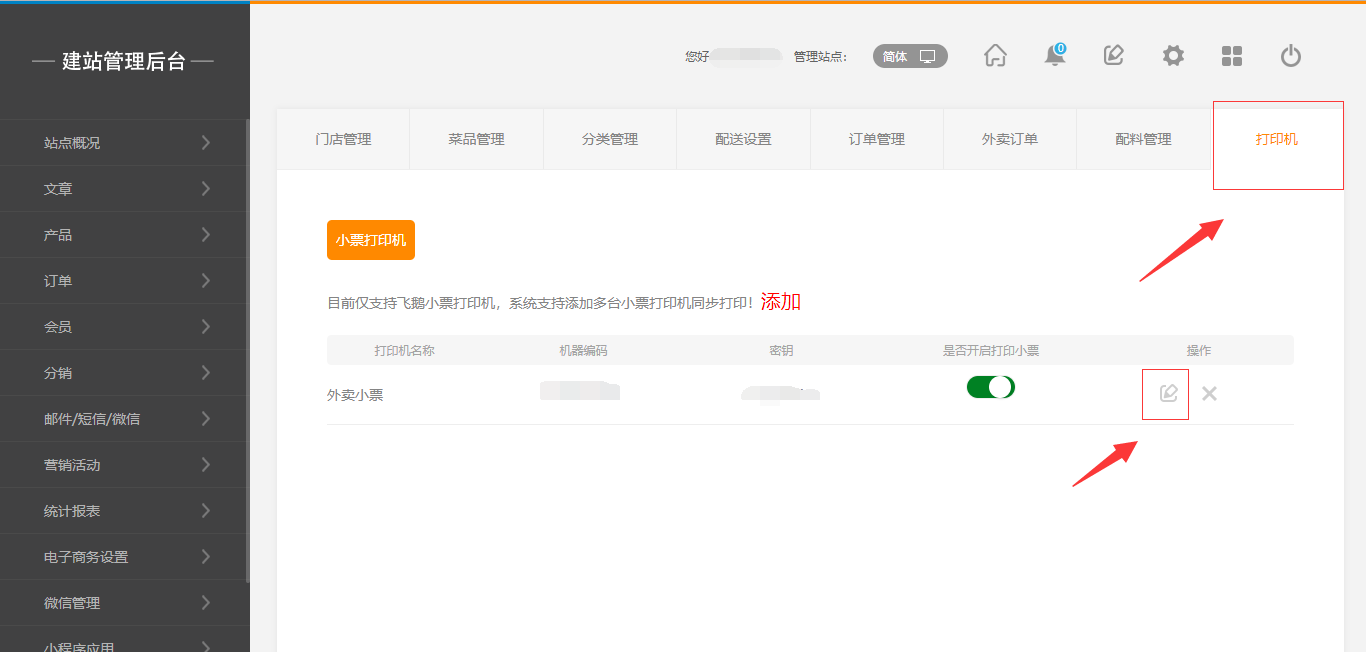Click the red 添加 link
The height and width of the screenshot is (652, 1366).
pyautogui.click(x=780, y=302)
